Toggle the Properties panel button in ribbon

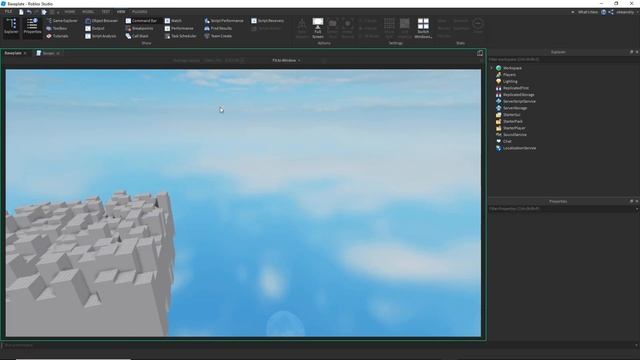coord(32,27)
